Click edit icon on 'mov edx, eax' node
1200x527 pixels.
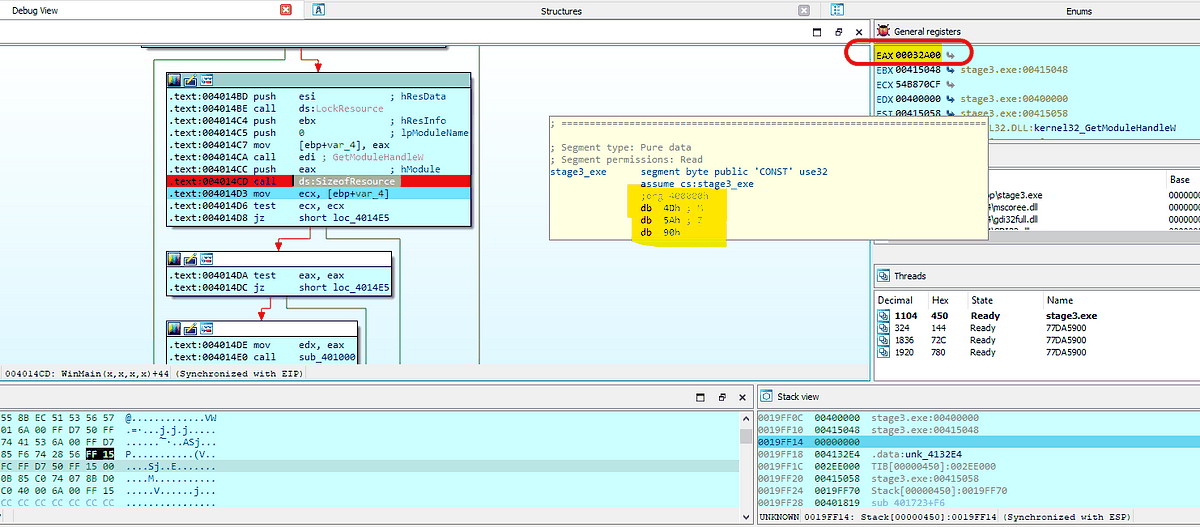(190, 327)
